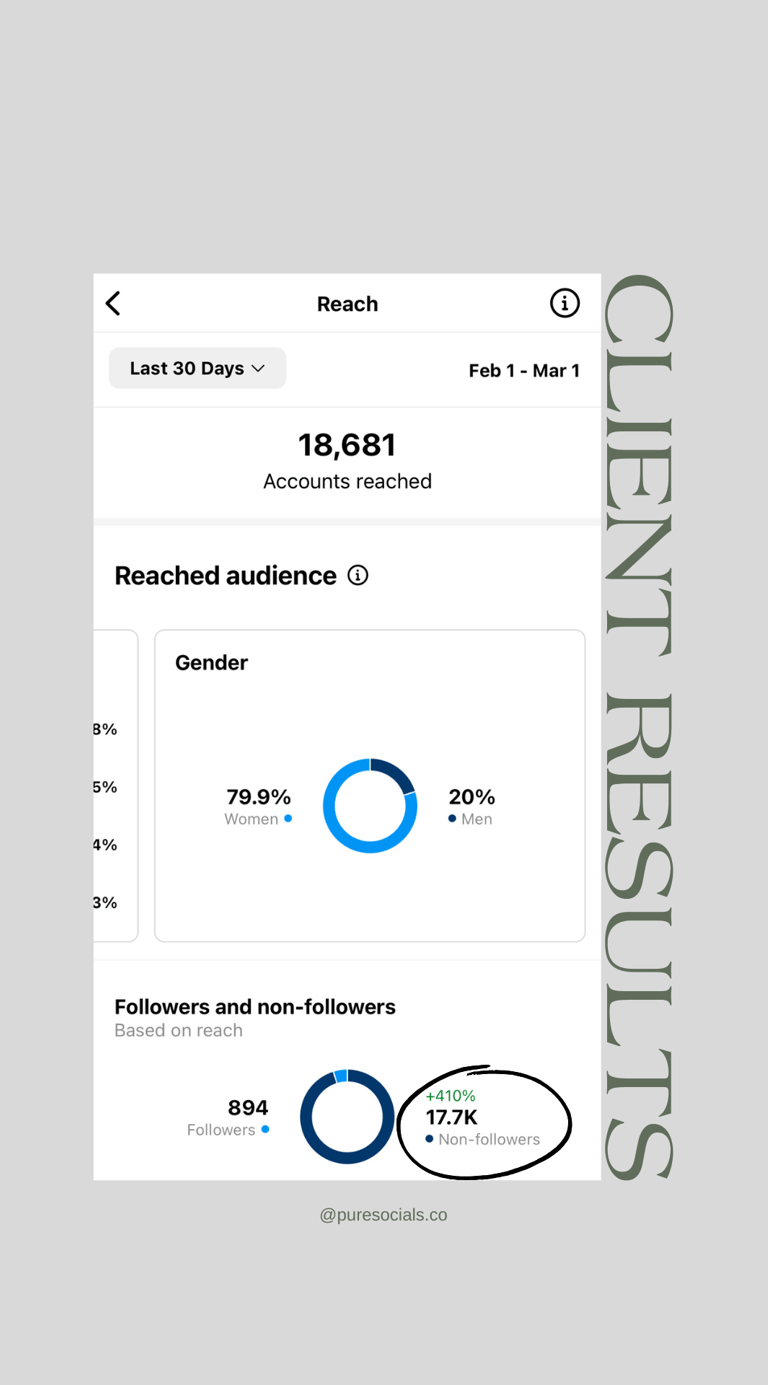Click the Reached audience heading
Screen dimensions: 768x1385
coord(225,575)
